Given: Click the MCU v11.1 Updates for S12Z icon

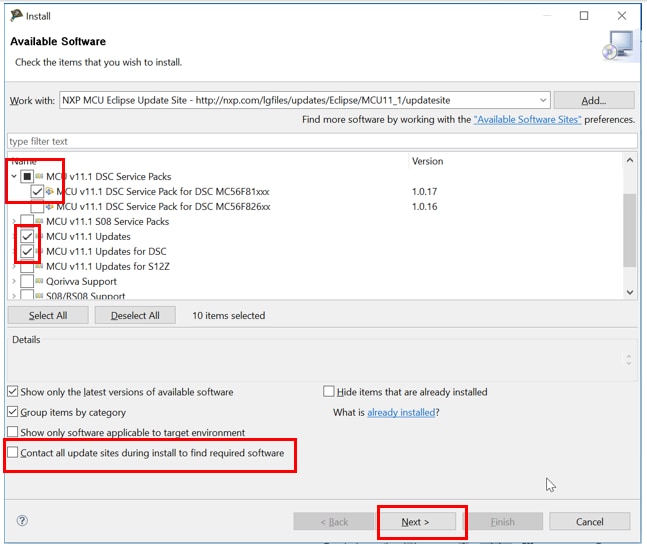Looking at the screenshot, I should [x=39, y=267].
